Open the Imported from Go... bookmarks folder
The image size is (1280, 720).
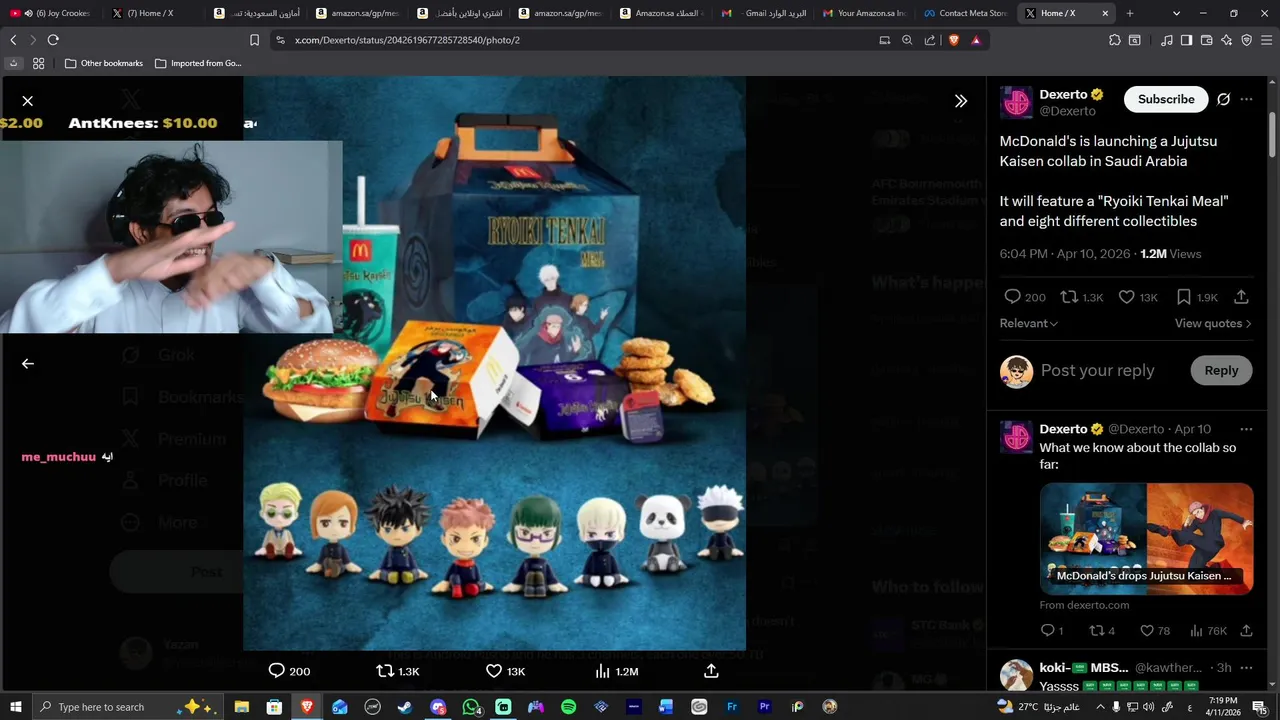(x=198, y=63)
